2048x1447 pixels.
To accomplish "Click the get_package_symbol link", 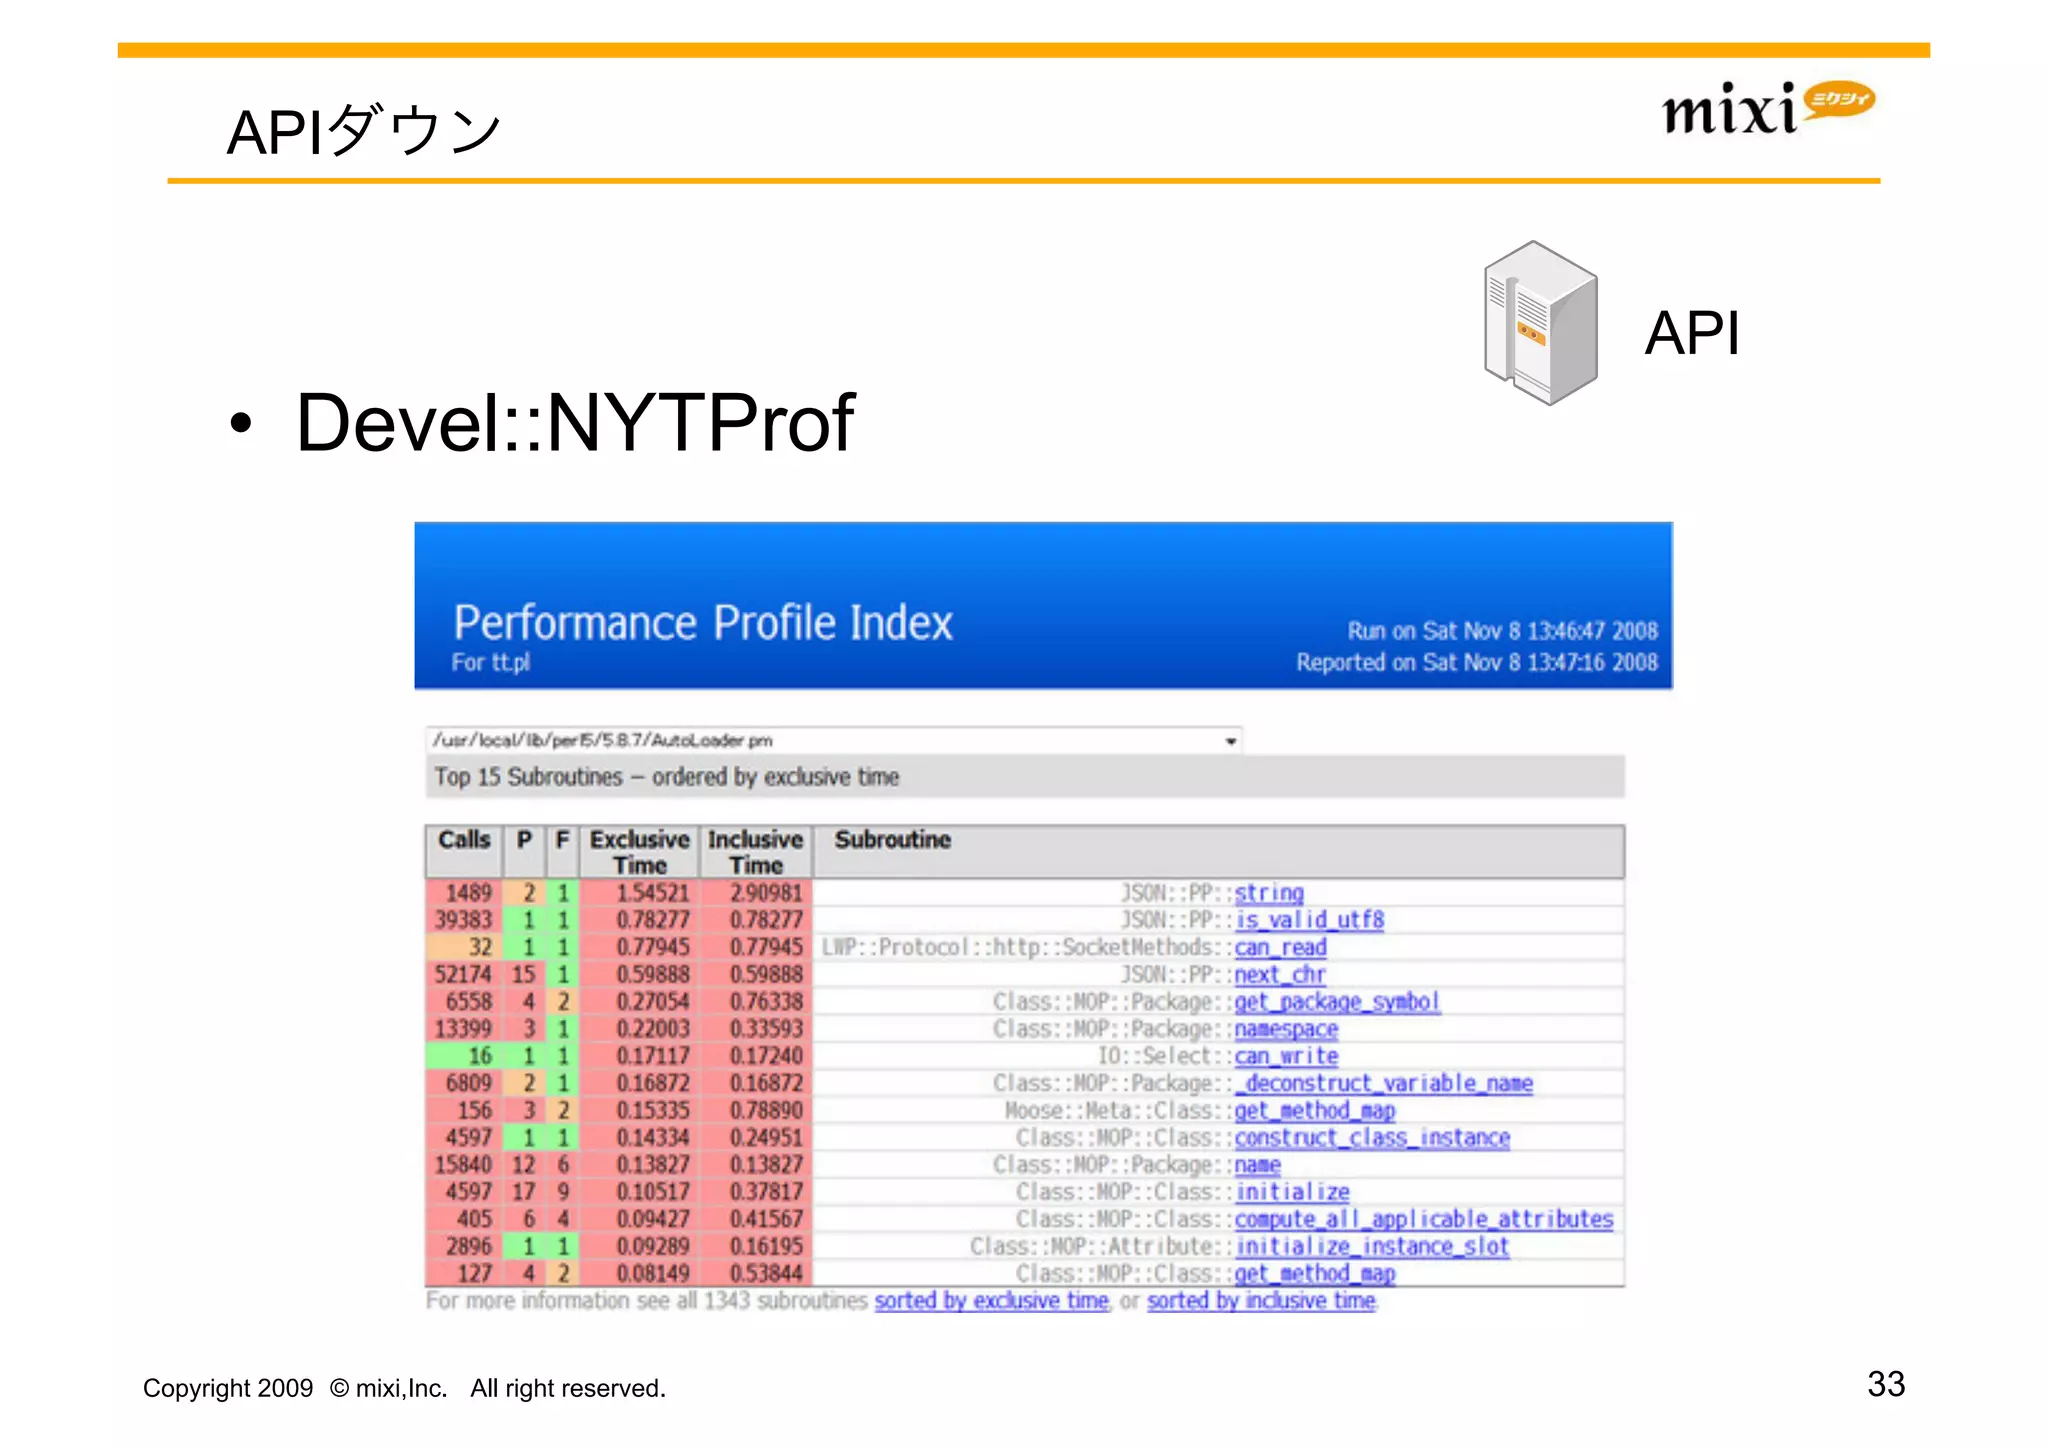I will coord(1336,1001).
